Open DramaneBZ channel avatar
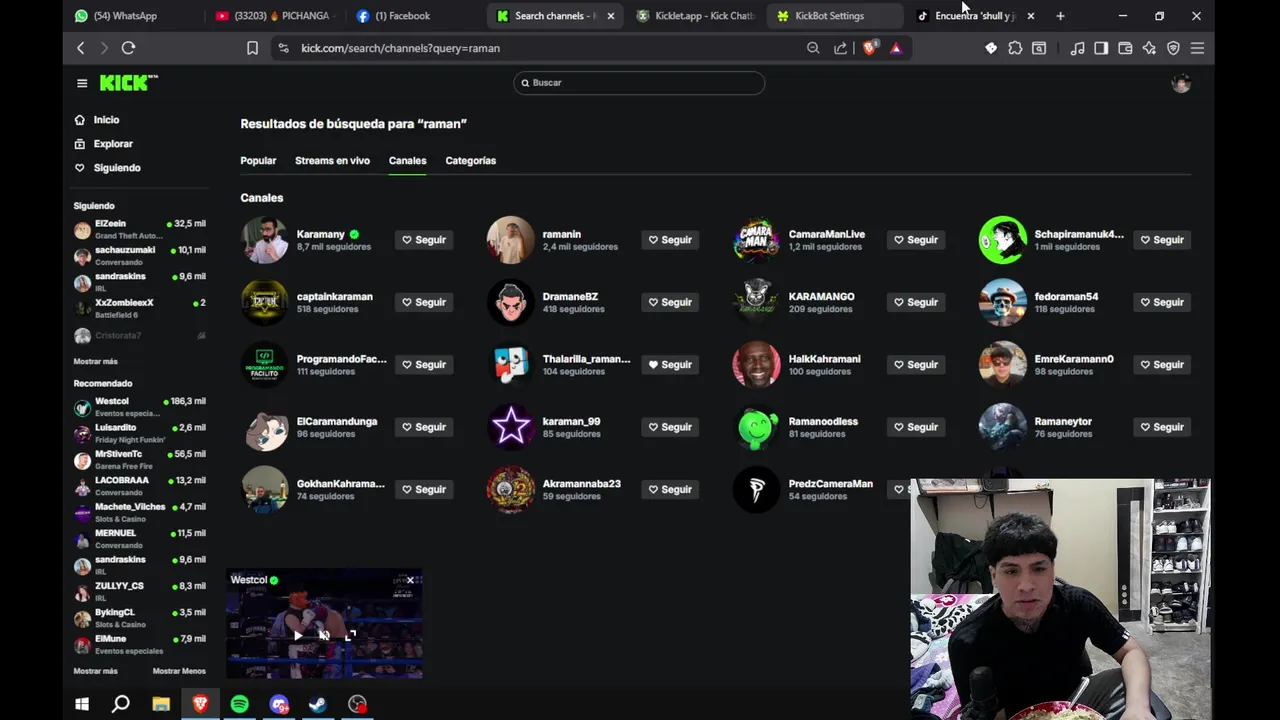Image resolution: width=1280 pixels, height=720 pixels. [511, 302]
